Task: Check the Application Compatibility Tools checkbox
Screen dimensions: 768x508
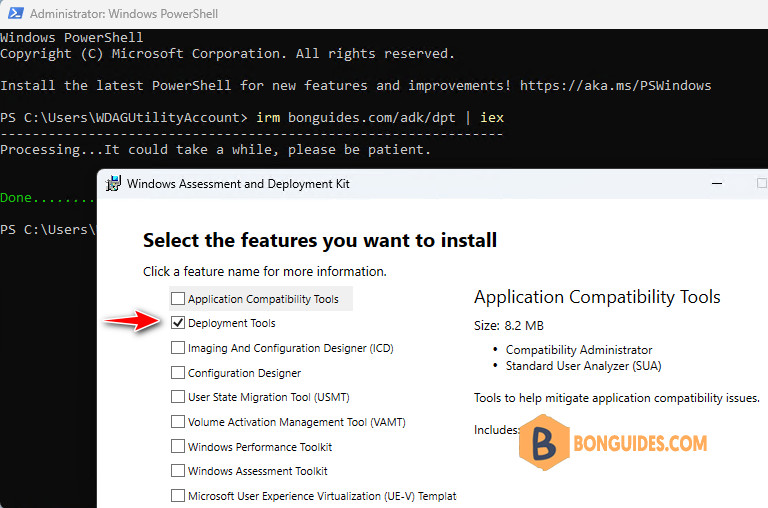Action: (178, 298)
